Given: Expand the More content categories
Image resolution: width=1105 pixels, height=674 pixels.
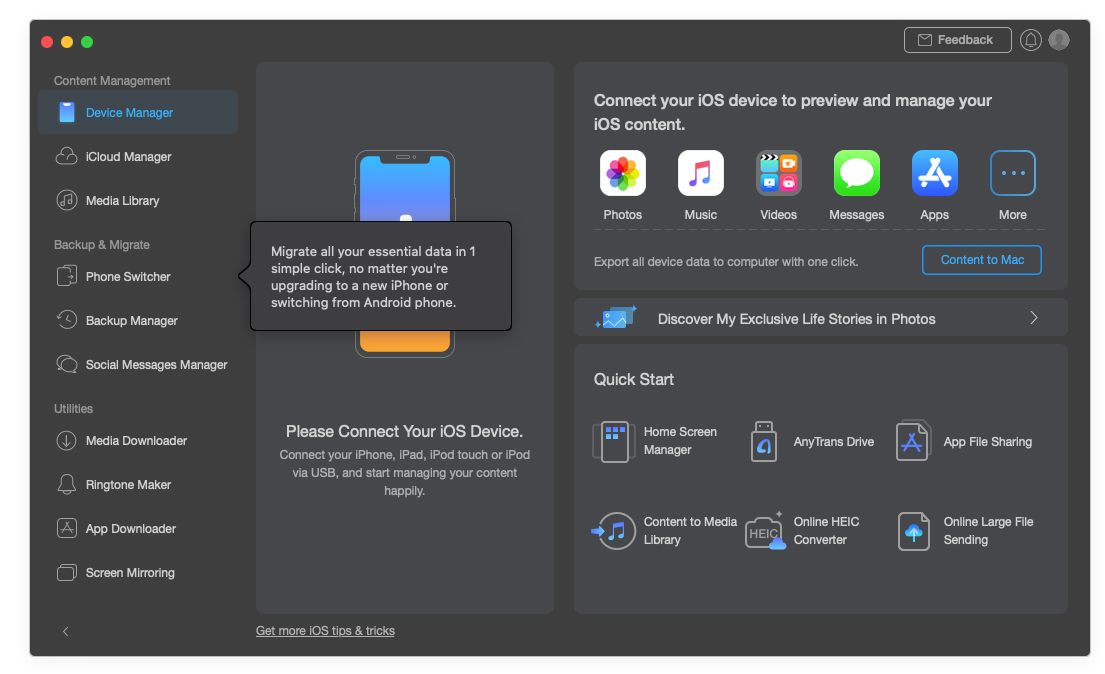Looking at the screenshot, I should pyautogui.click(x=1012, y=174).
